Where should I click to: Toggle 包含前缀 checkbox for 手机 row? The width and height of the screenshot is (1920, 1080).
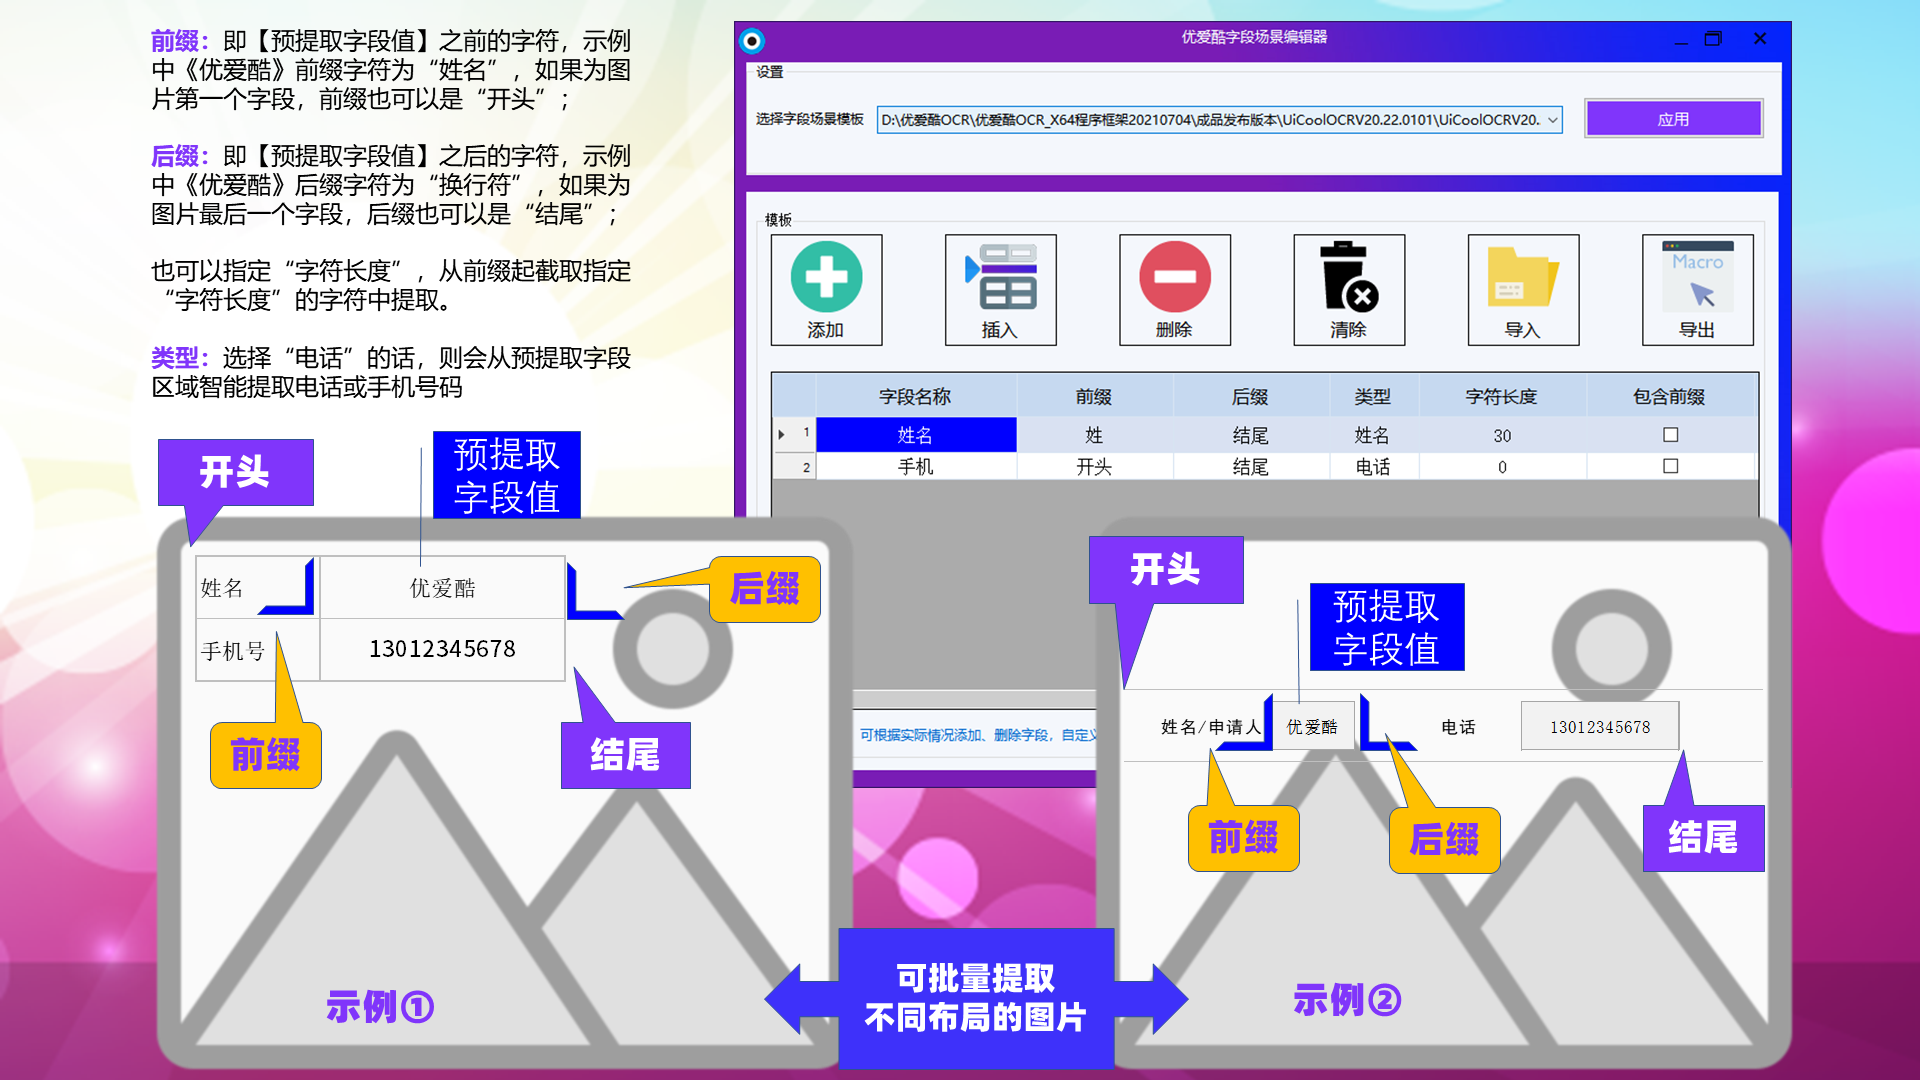pyautogui.click(x=1670, y=466)
